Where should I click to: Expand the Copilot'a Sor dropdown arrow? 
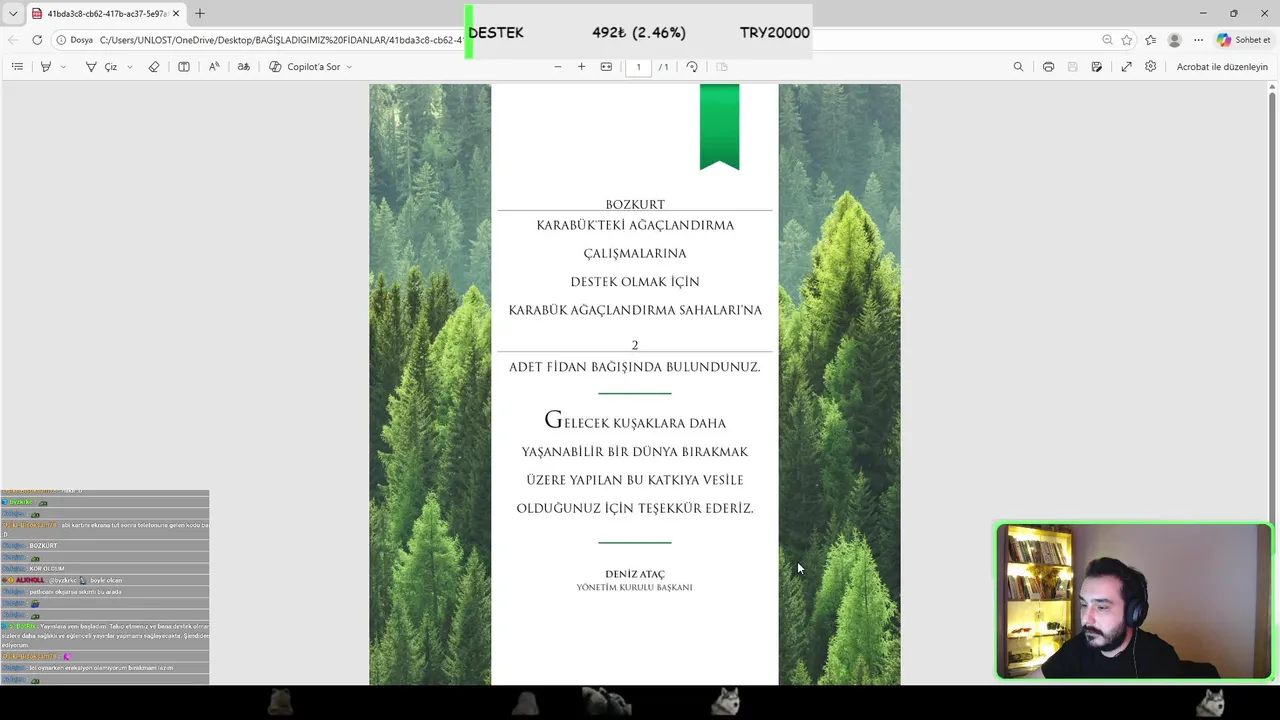(x=349, y=67)
